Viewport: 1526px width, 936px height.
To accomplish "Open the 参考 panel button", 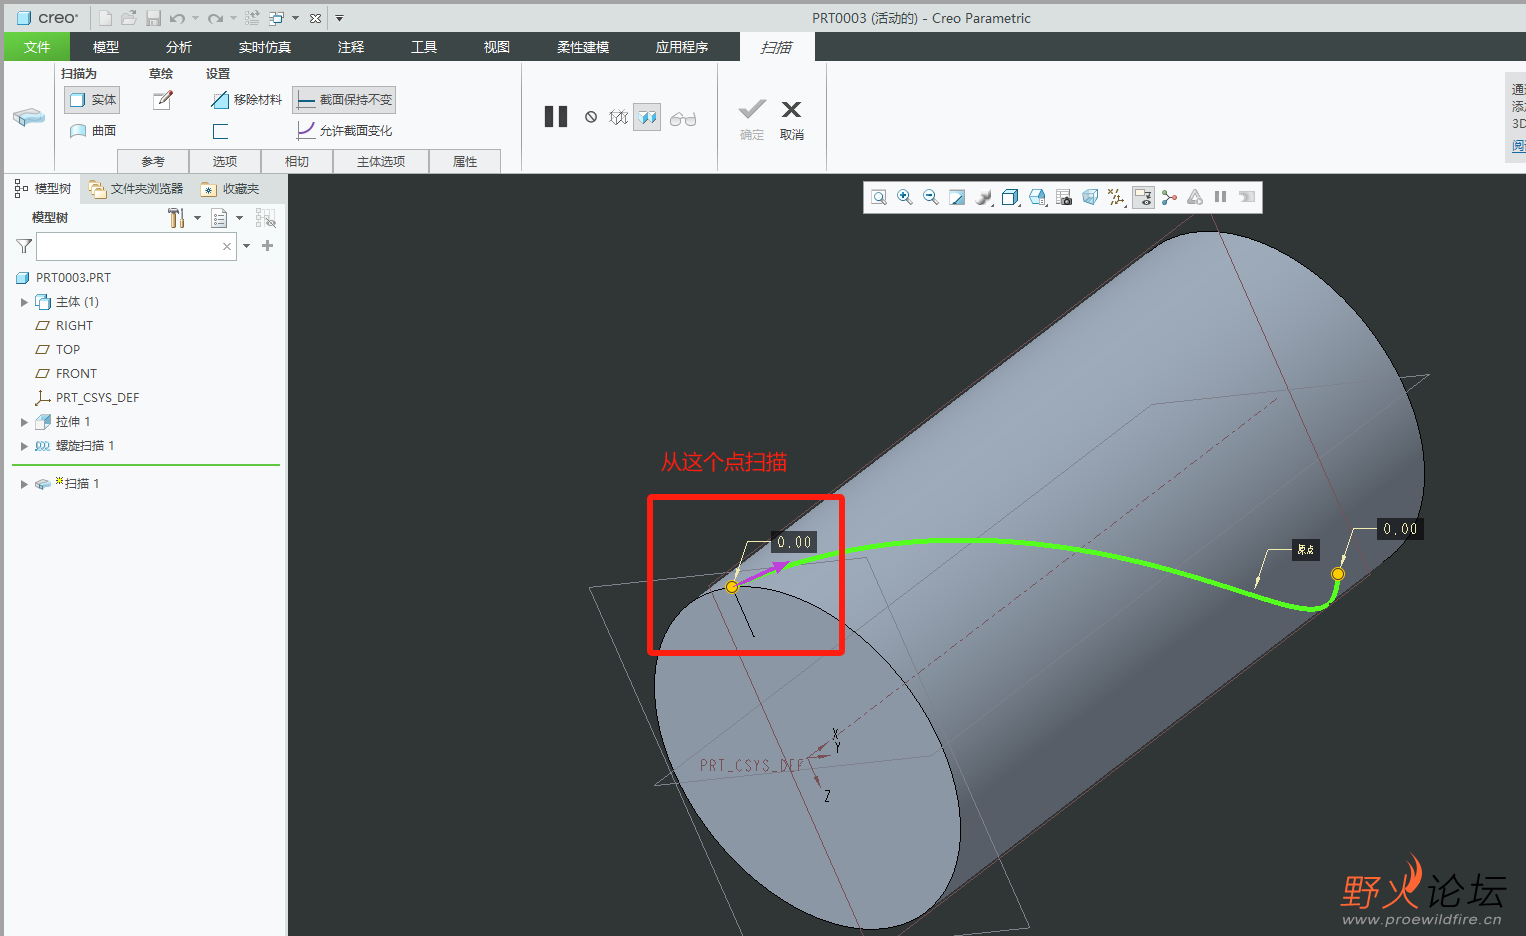I will coord(153,161).
